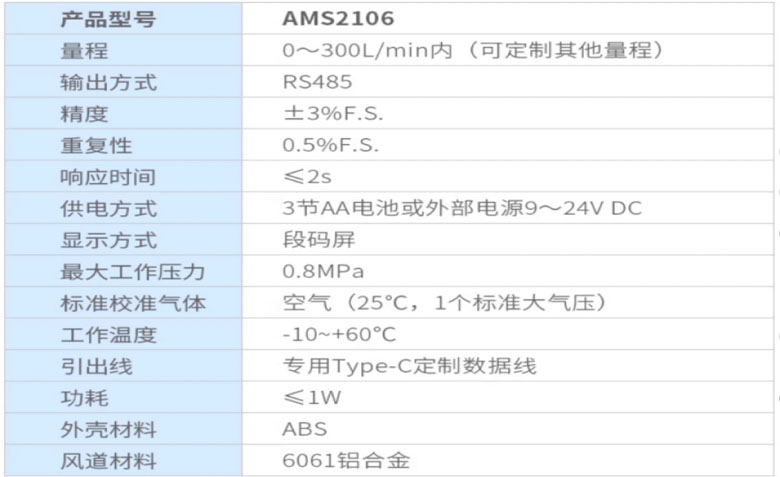This screenshot has height=477, width=780.
Task: Select the 6061铝合金 material value
Action: tap(346, 461)
